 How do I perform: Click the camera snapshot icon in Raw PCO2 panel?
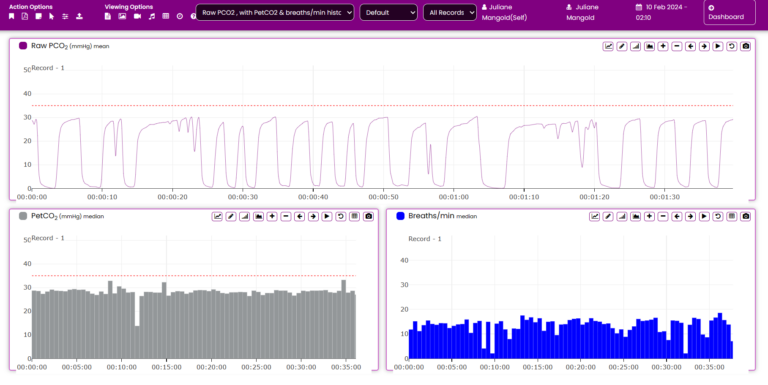(745, 46)
